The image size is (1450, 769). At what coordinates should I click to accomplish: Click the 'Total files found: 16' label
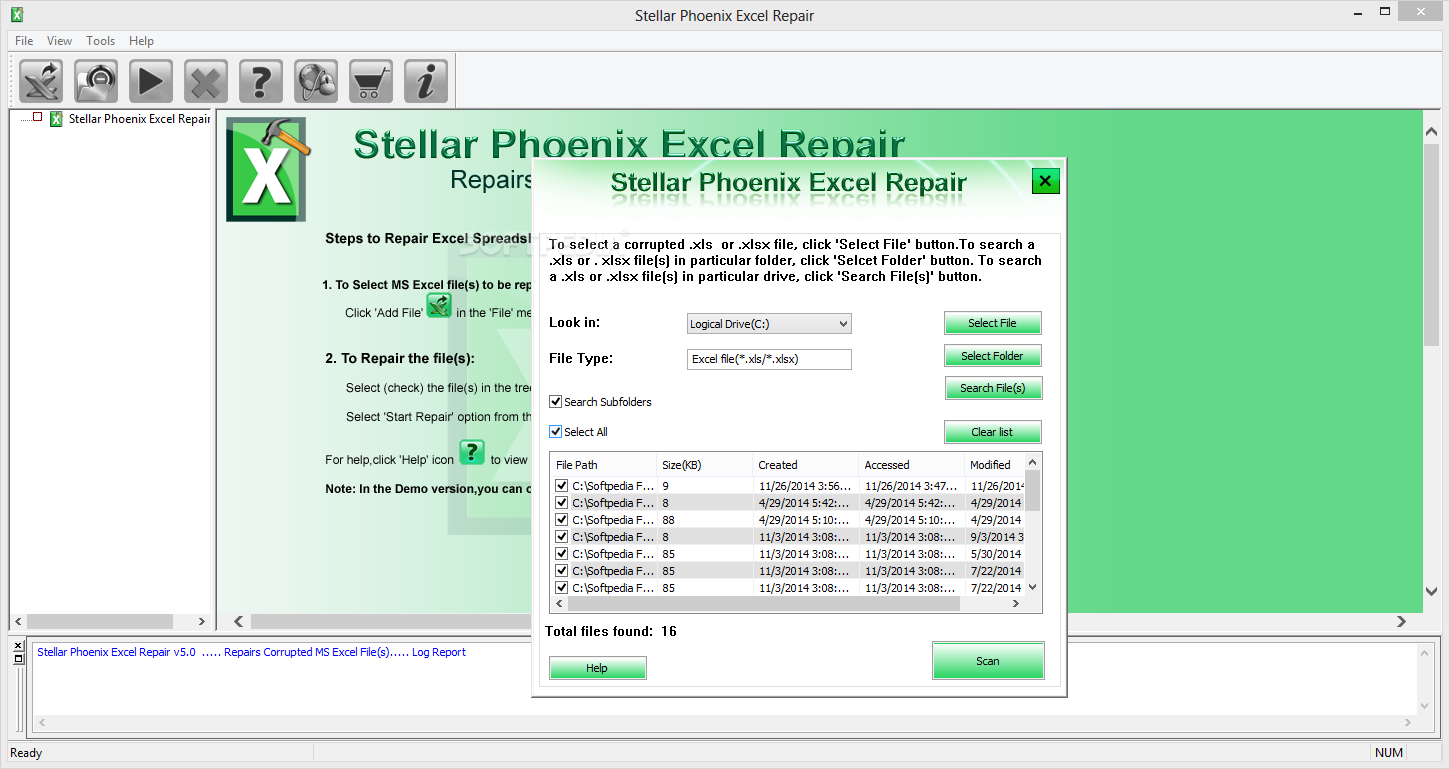(611, 631)
